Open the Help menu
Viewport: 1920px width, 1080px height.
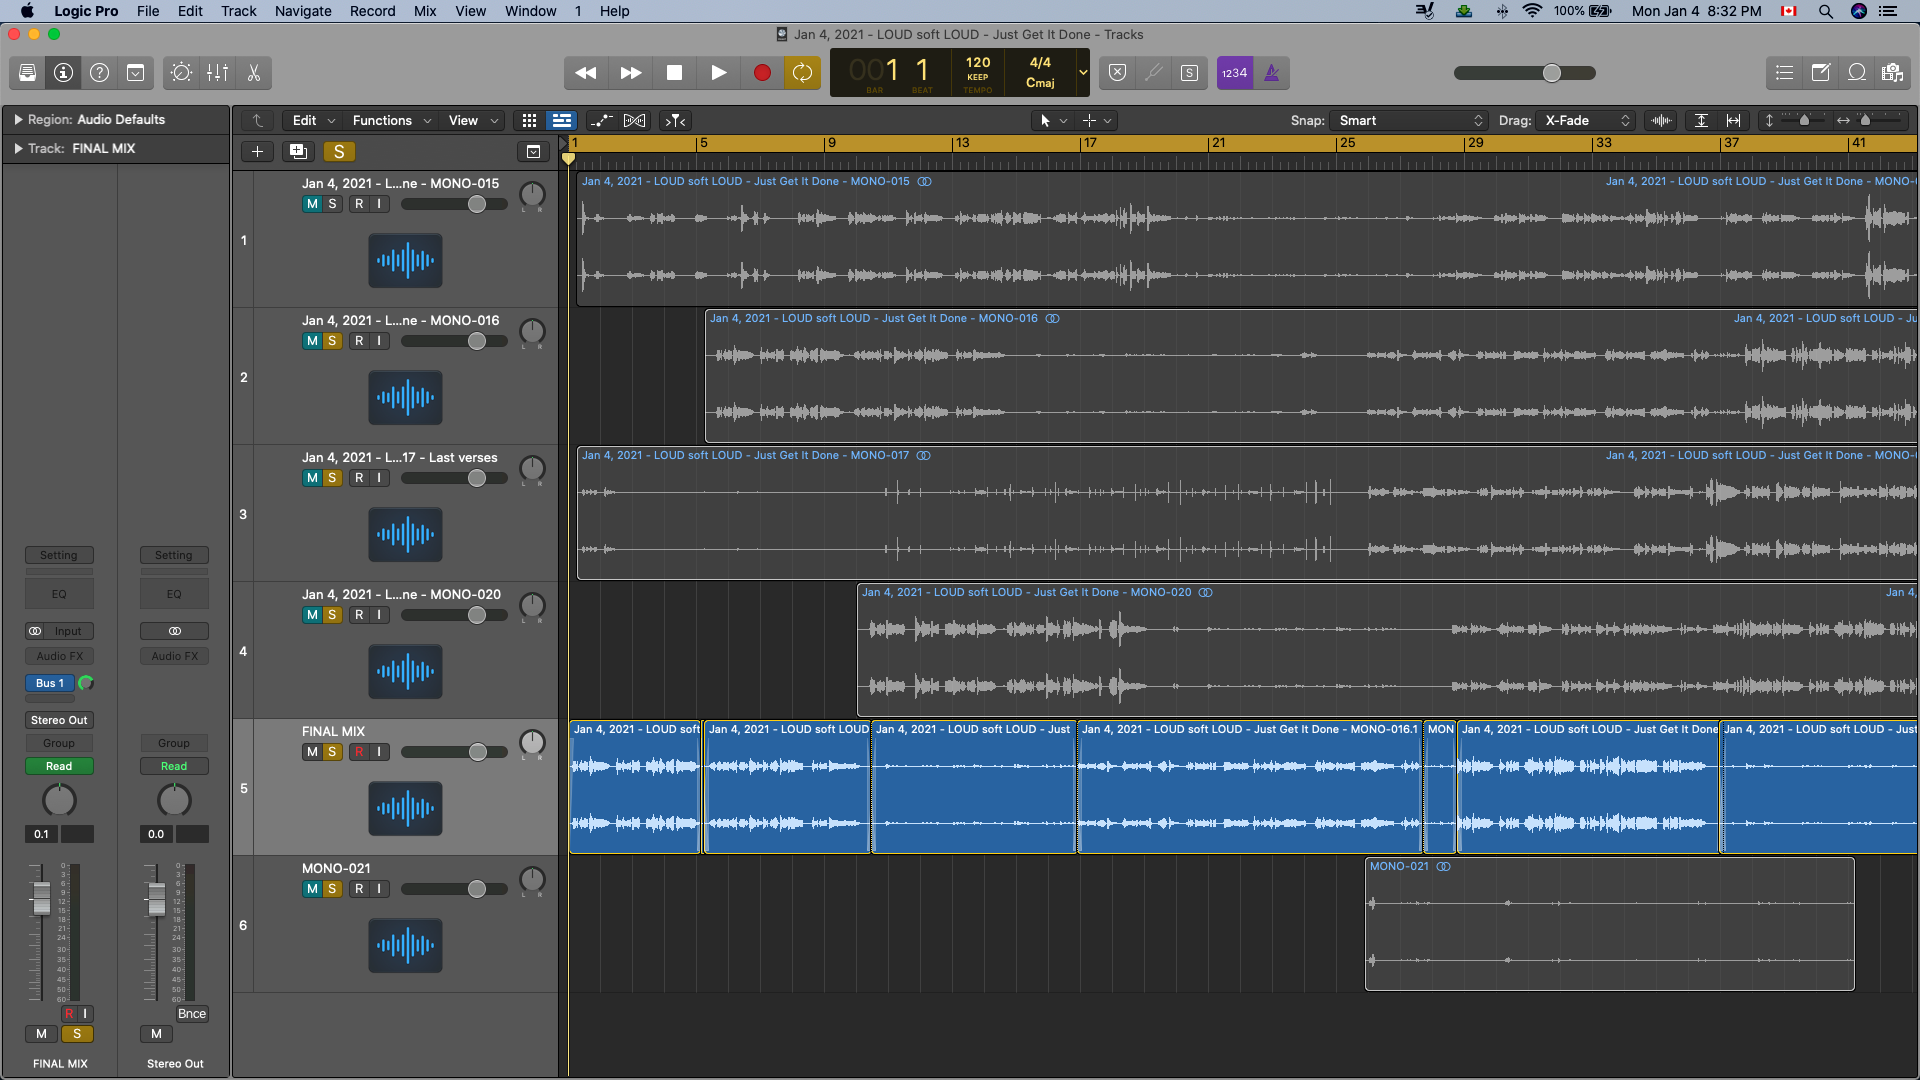(x=614, y=11)
